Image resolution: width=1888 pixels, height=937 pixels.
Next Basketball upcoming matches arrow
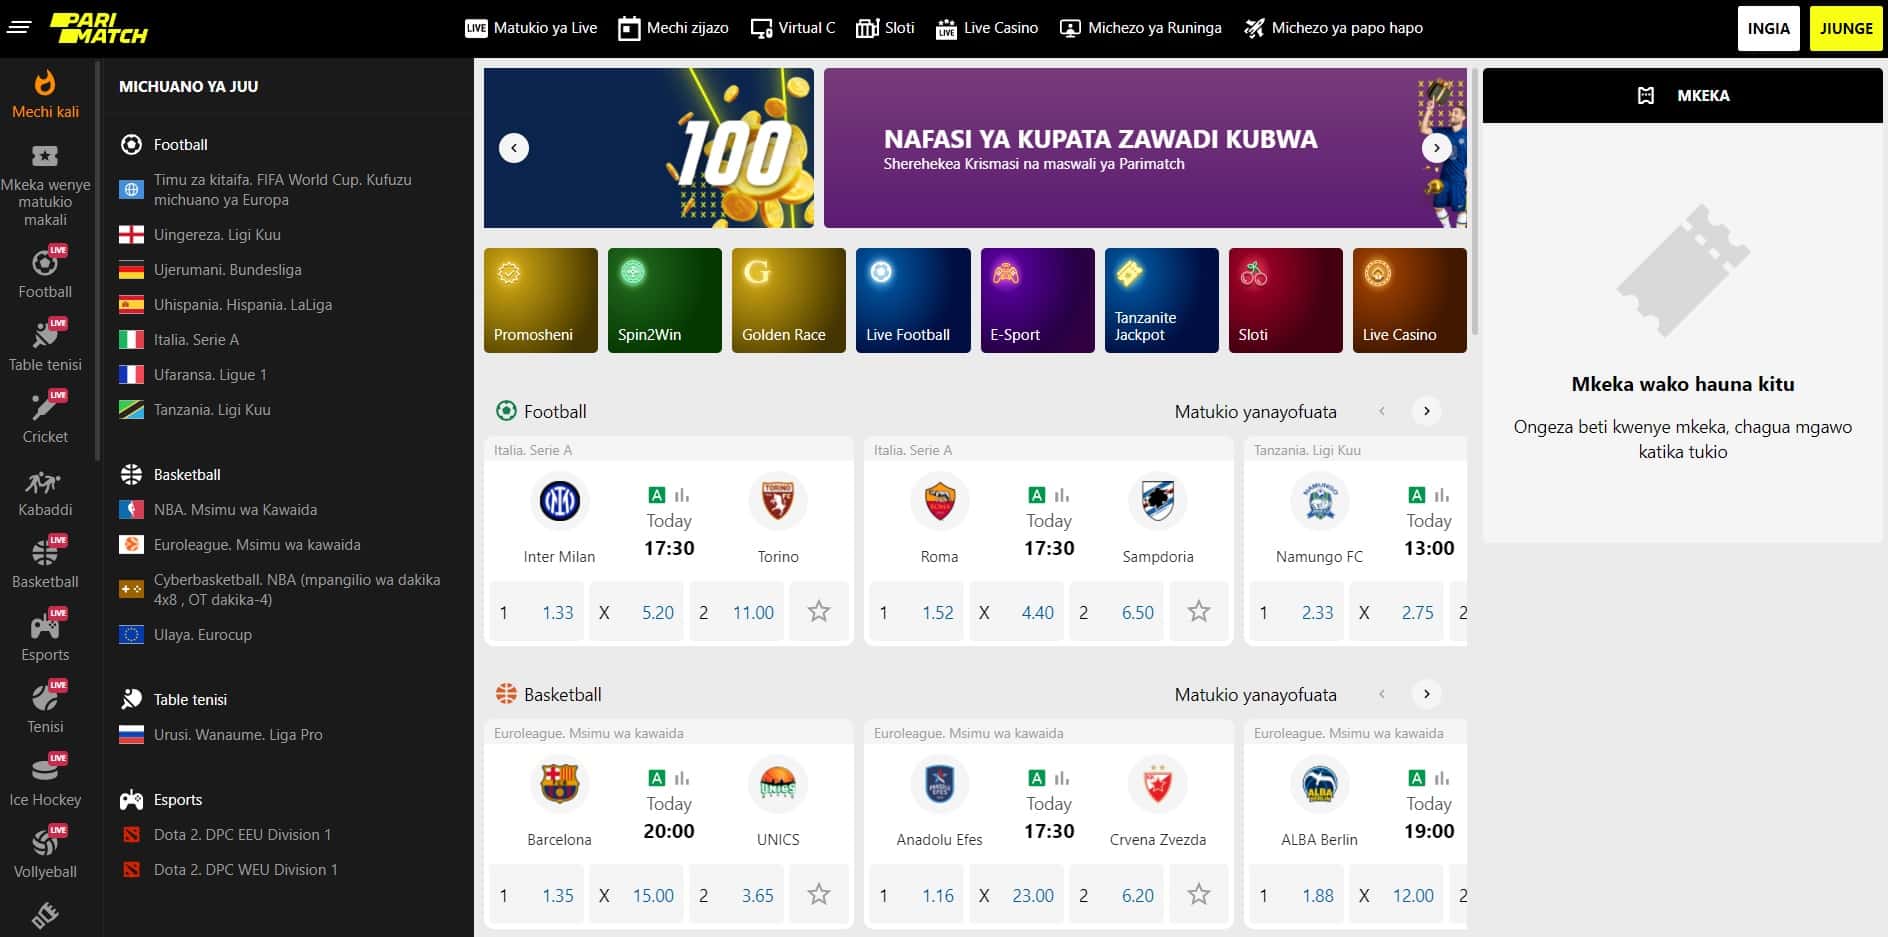tap(1427, 694)
